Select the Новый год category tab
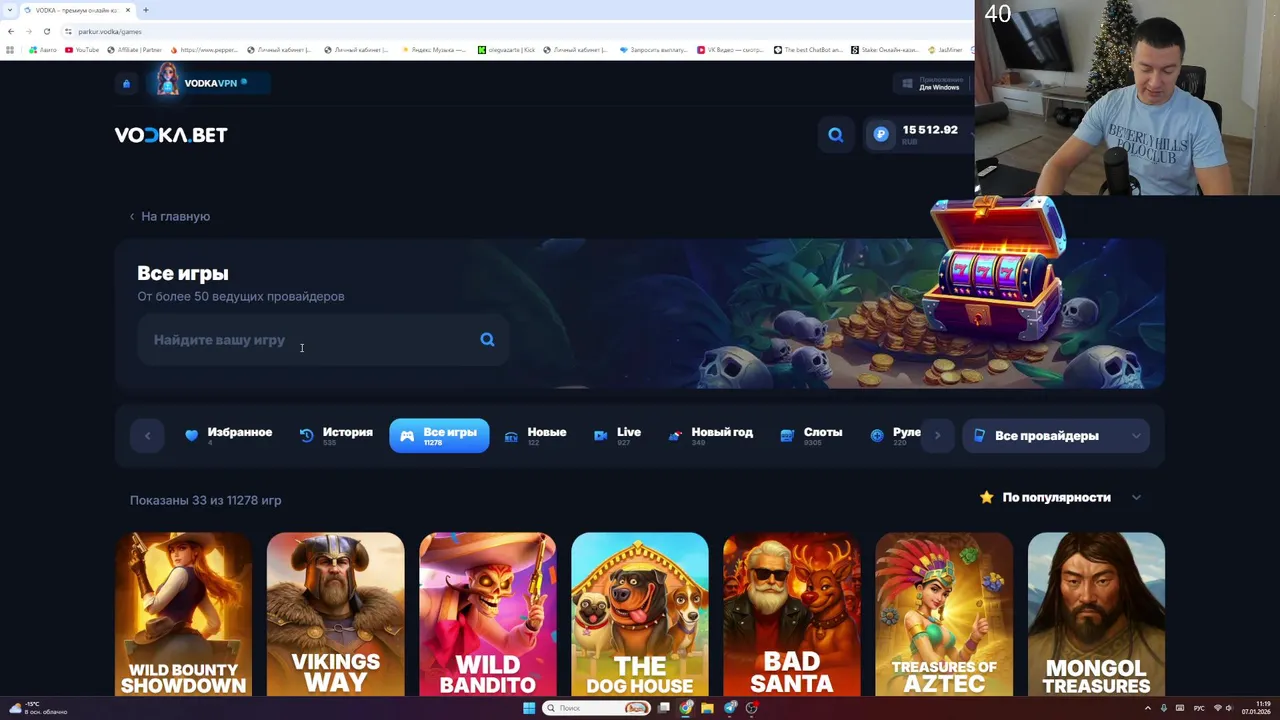 [711, 435]
